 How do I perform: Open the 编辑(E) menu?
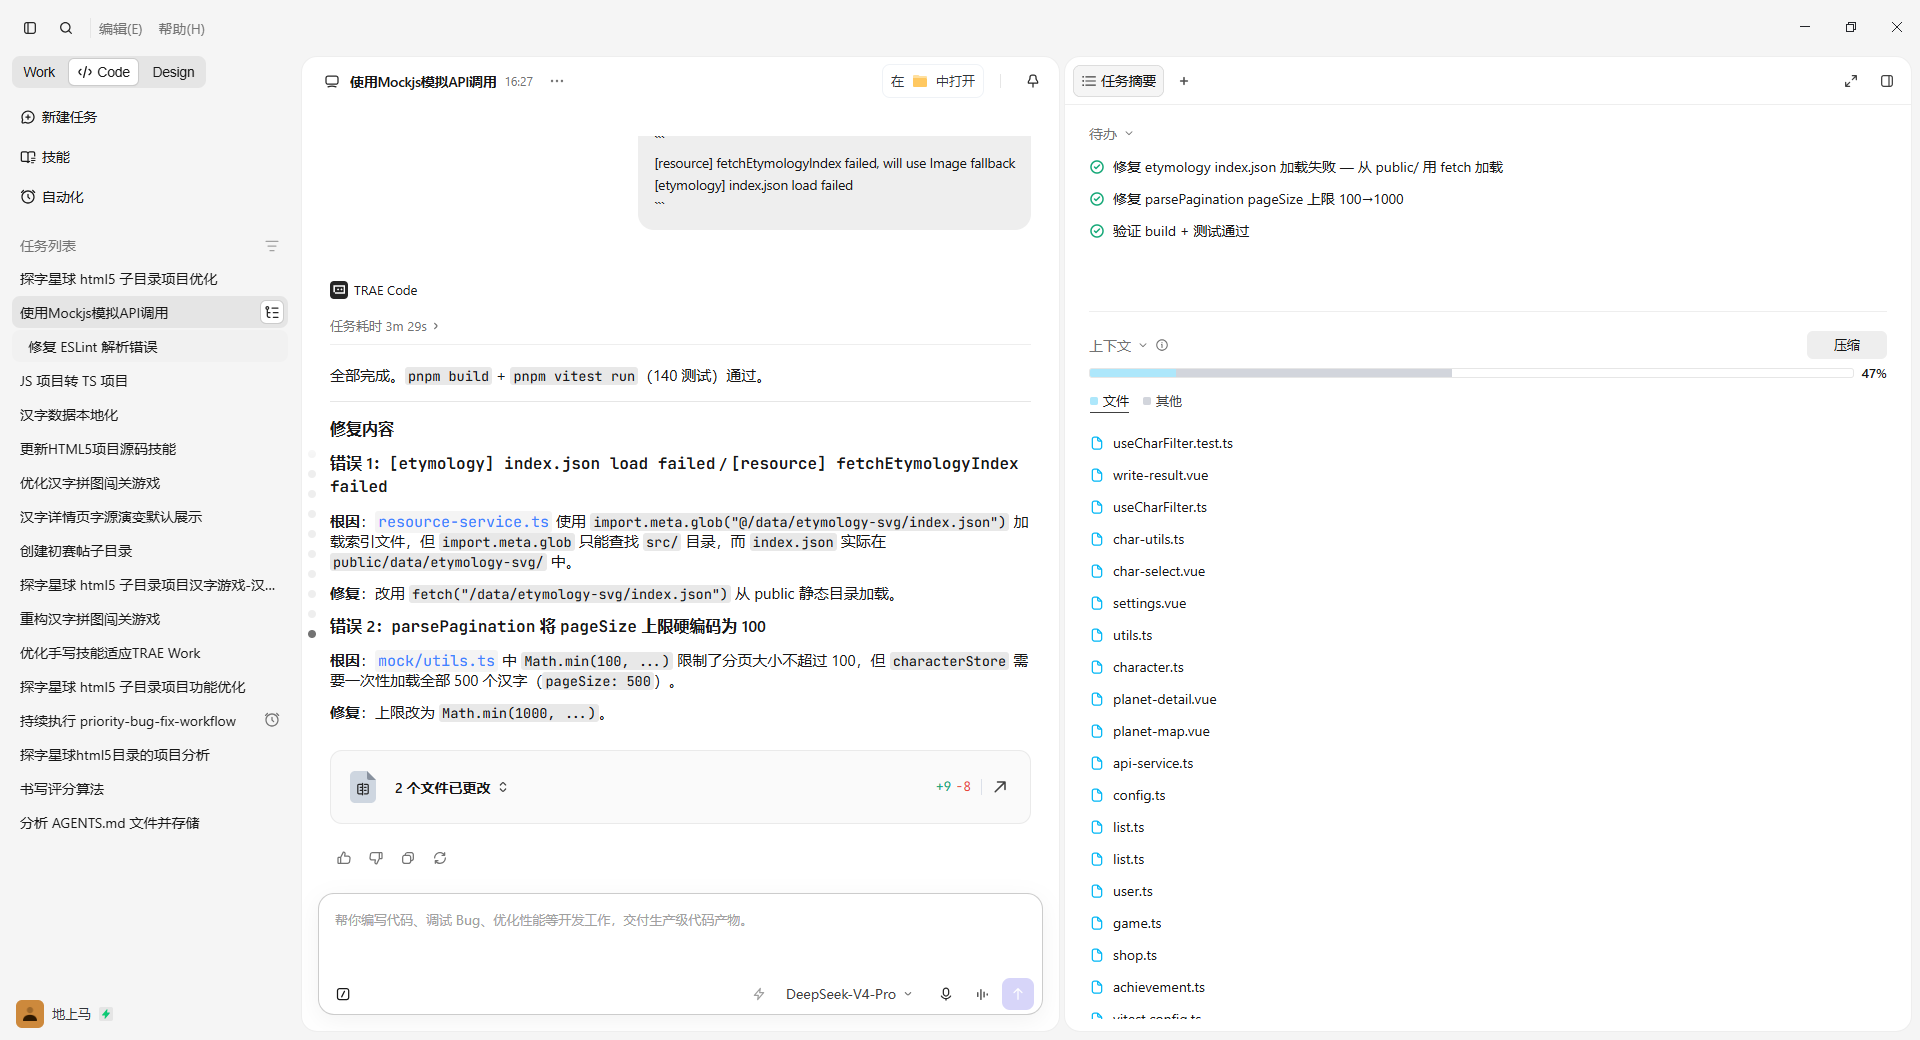[120, 29]
